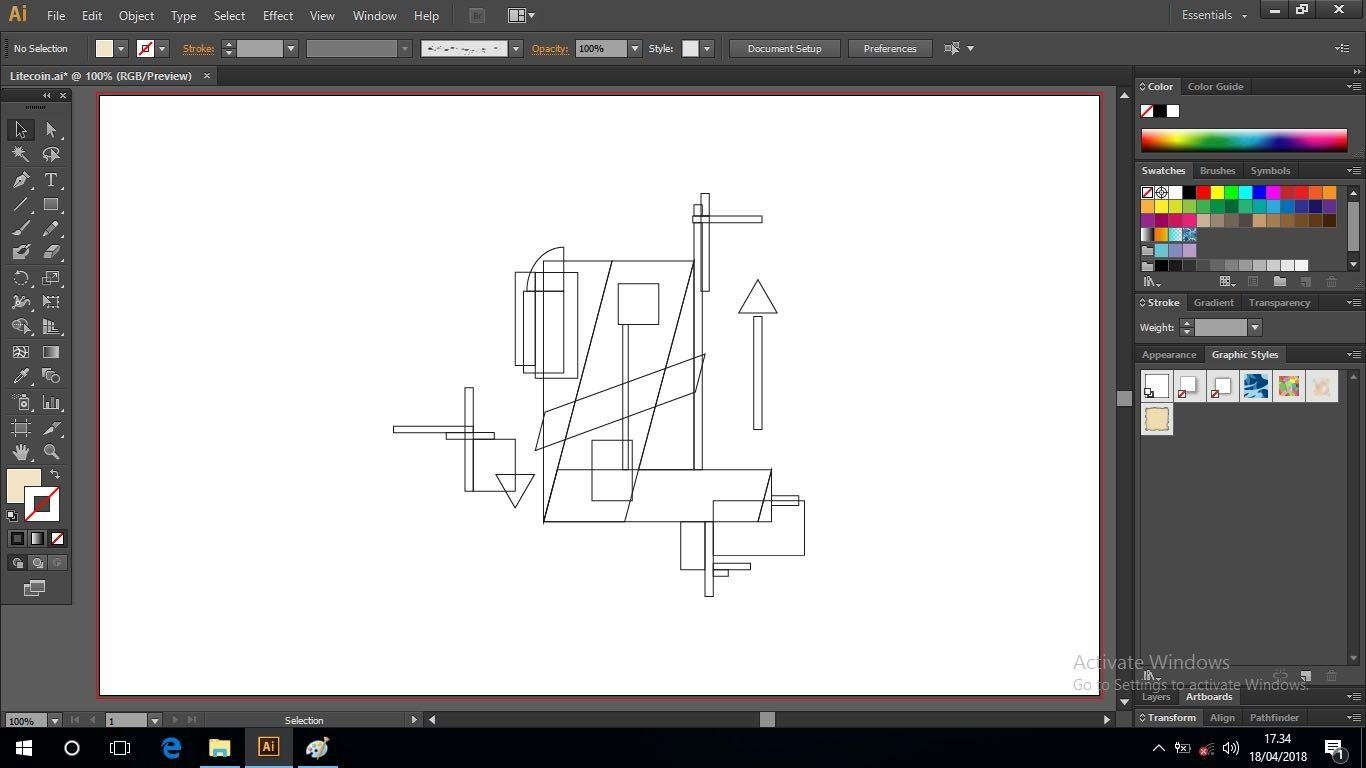Choose the Blob Brush tool
Screen dimensions: 1366x768
21,252
